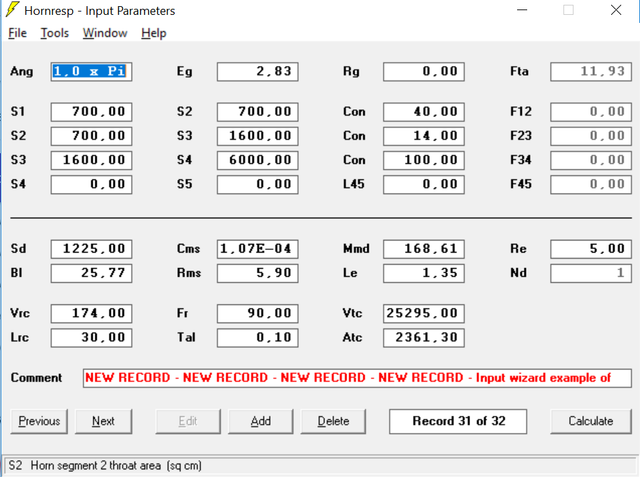Click the Rms field with value 5,90
Screen dimensions: 640x477
(x=258, y=273)
